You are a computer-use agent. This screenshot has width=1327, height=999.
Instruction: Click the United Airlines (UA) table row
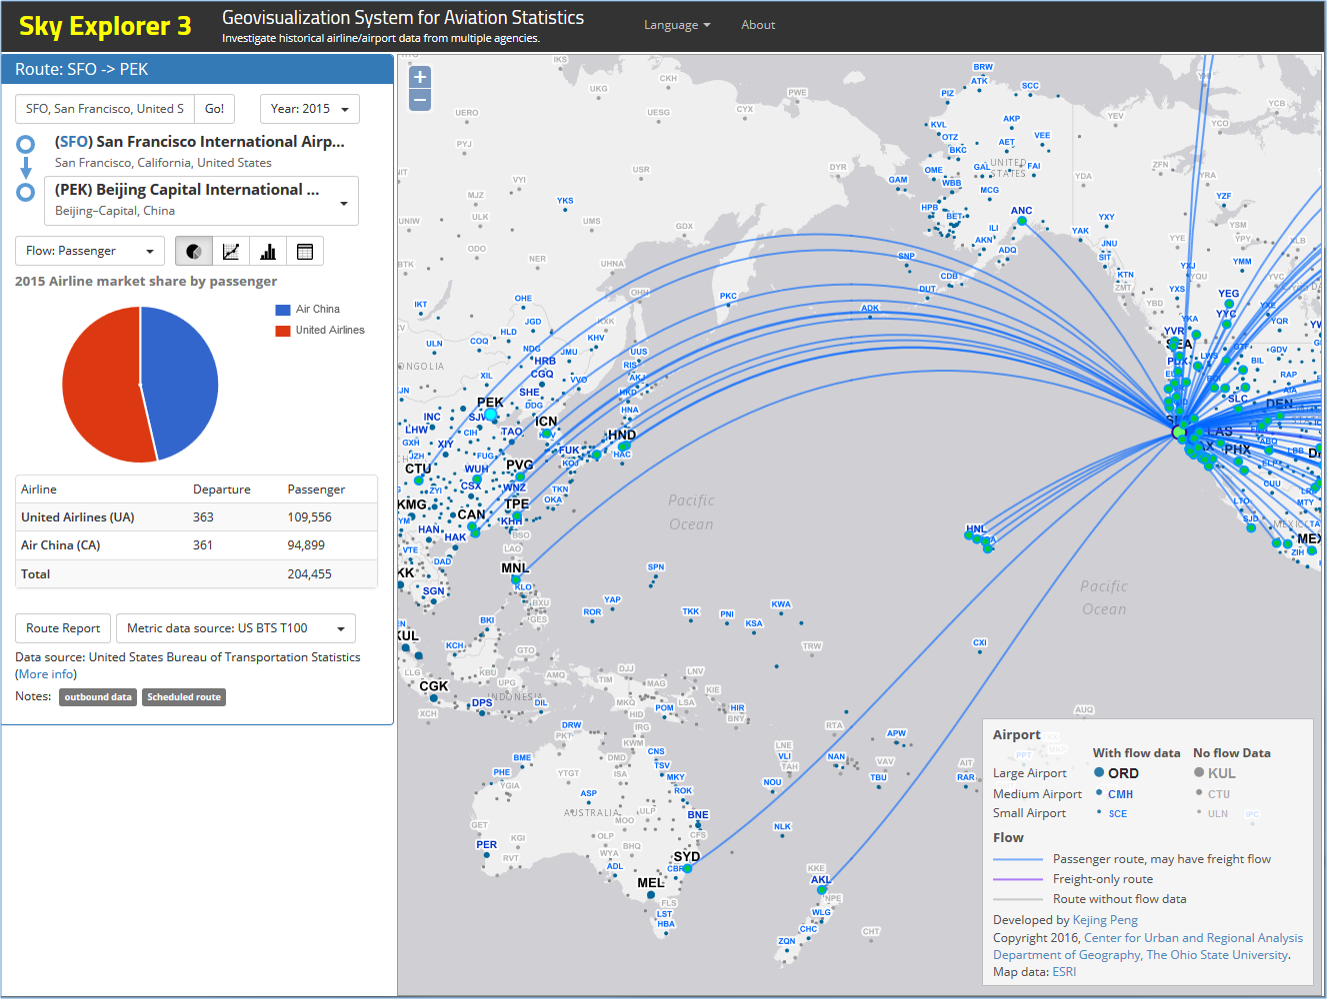pyautogui.click(x=197, y=517)
